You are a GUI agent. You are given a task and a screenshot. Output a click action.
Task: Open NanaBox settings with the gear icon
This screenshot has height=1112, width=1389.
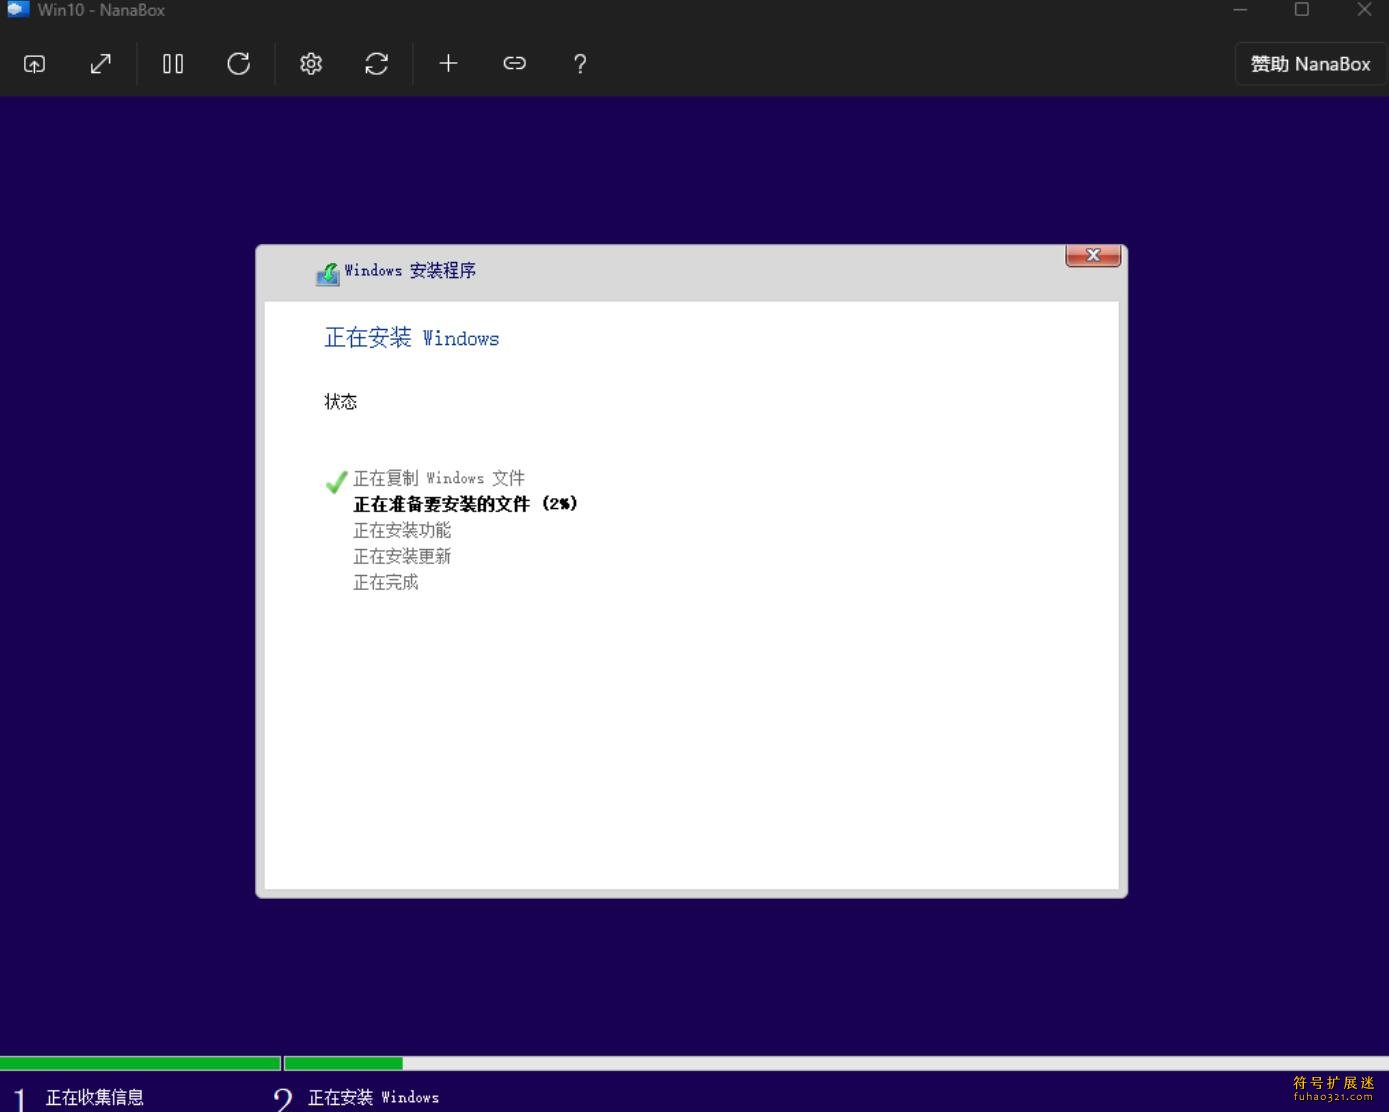pos(311,63)
